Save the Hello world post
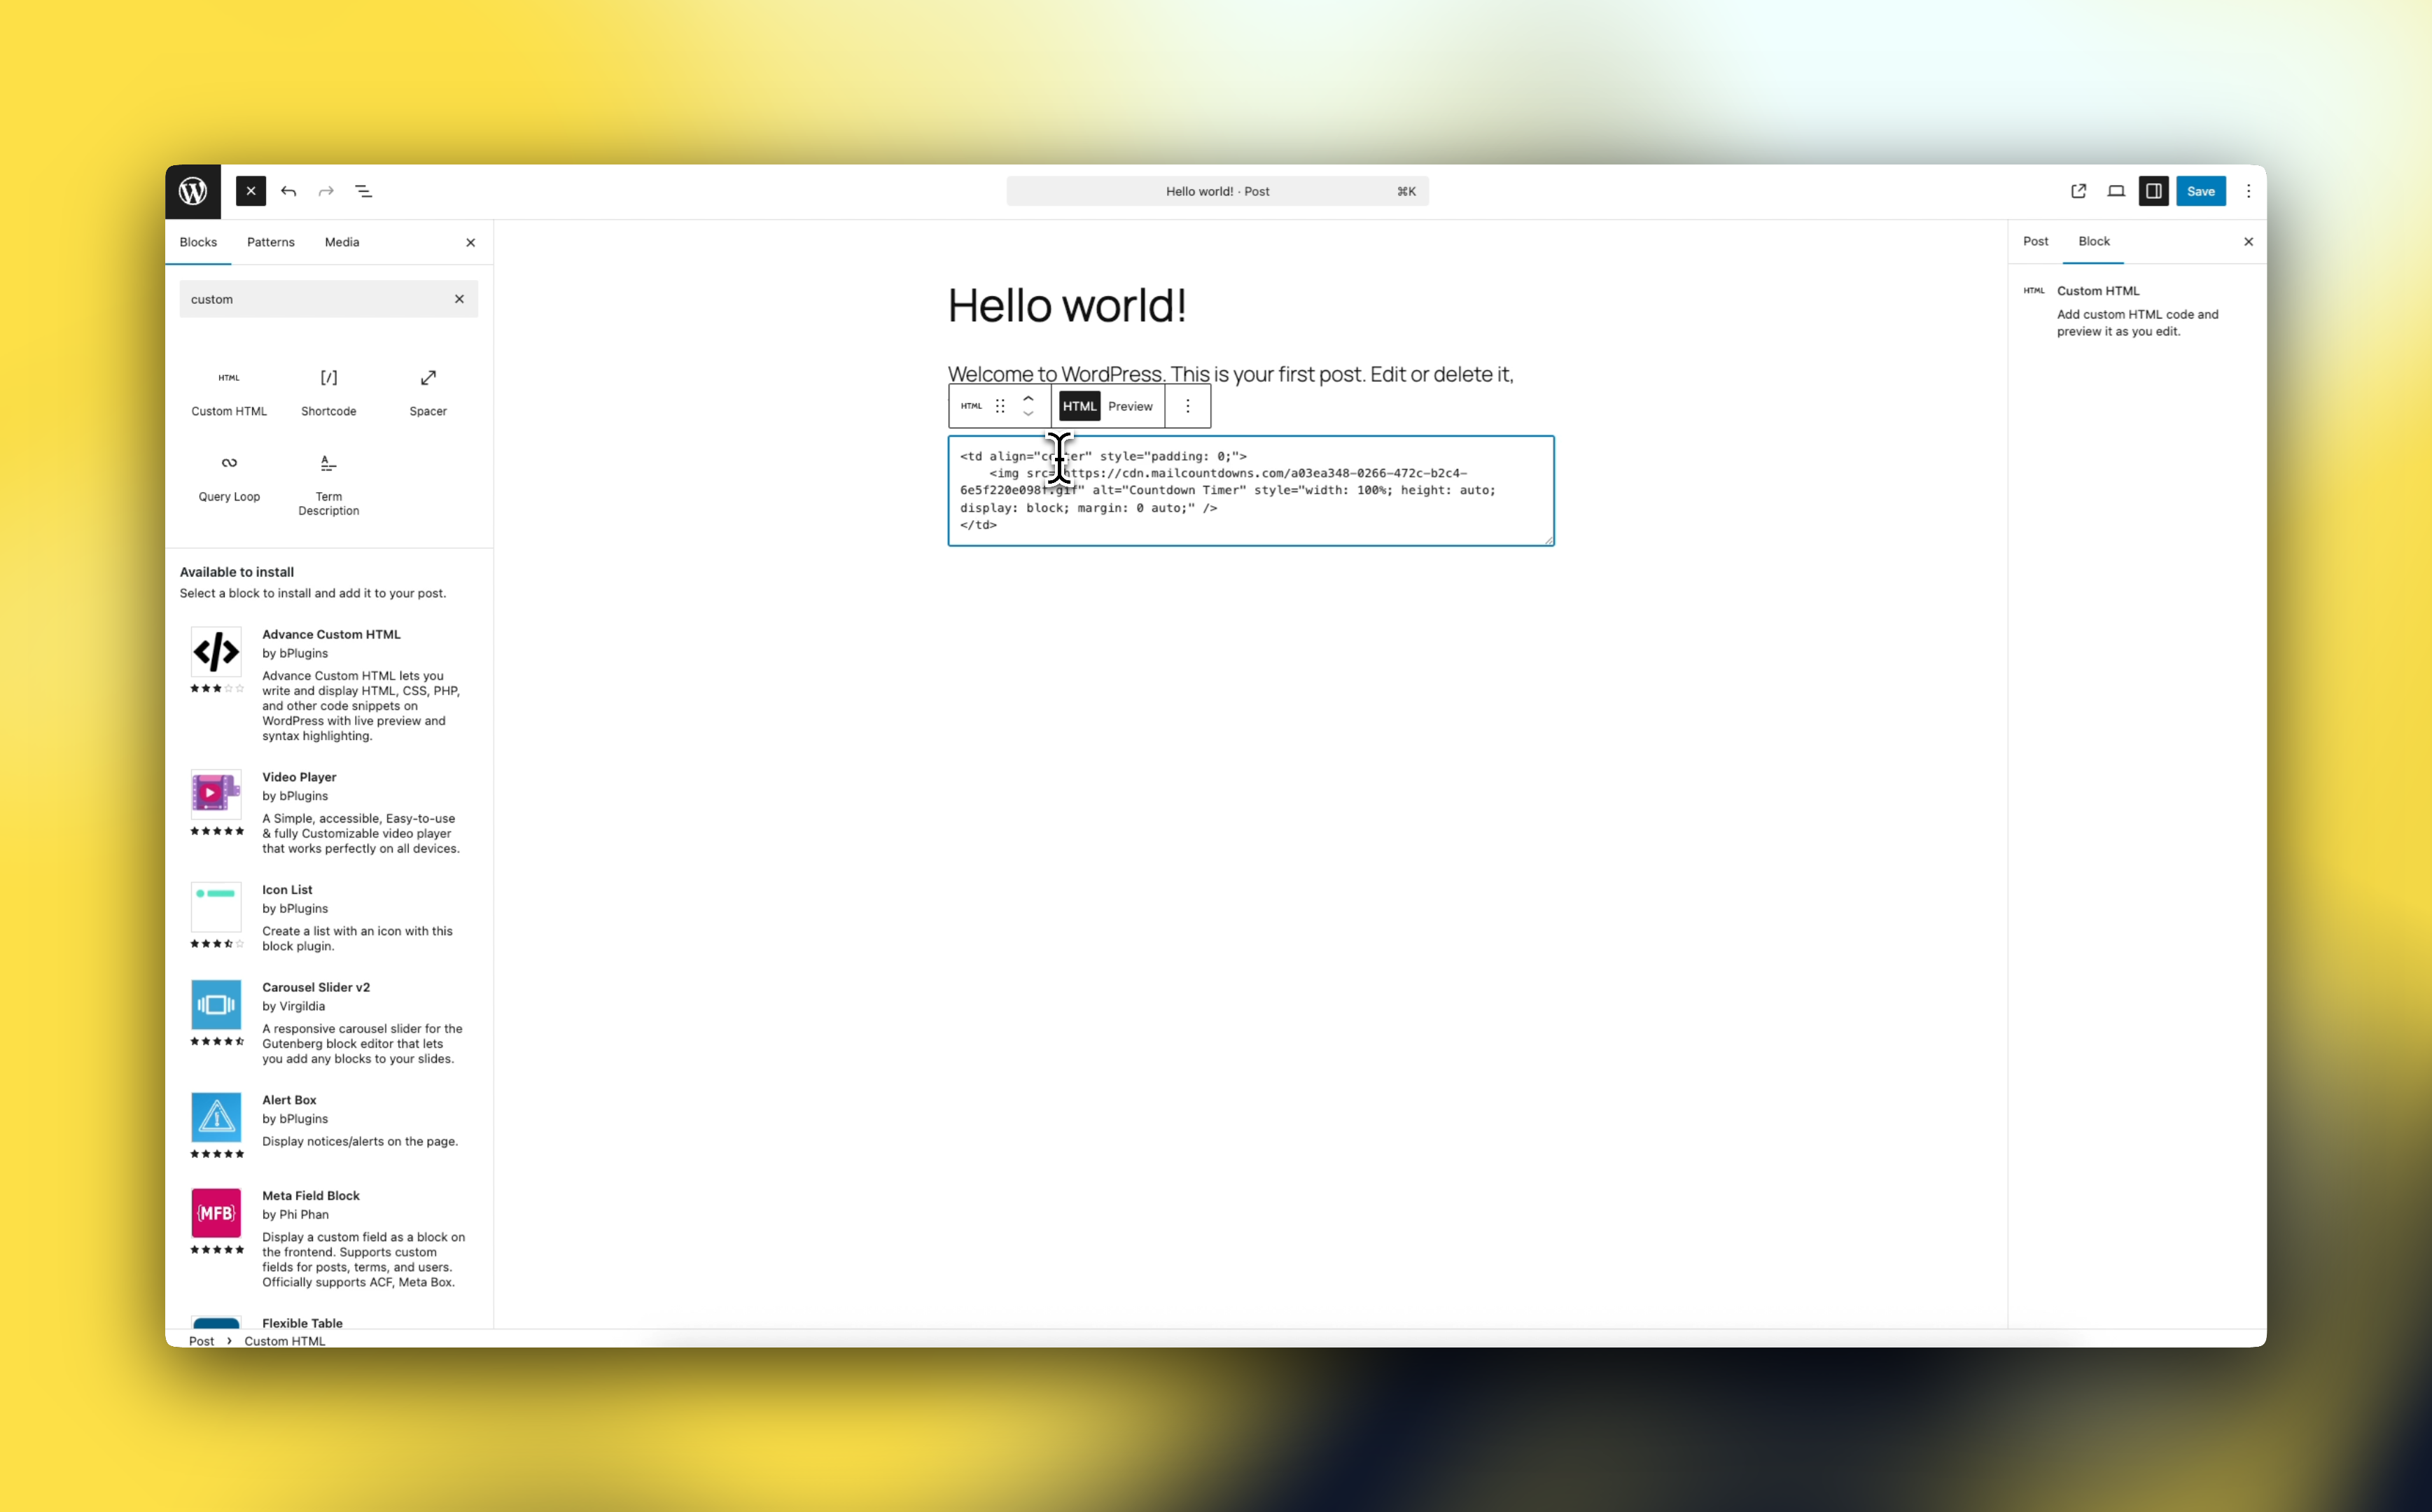The image size is (2432, 1512). tap(2201, 191)
